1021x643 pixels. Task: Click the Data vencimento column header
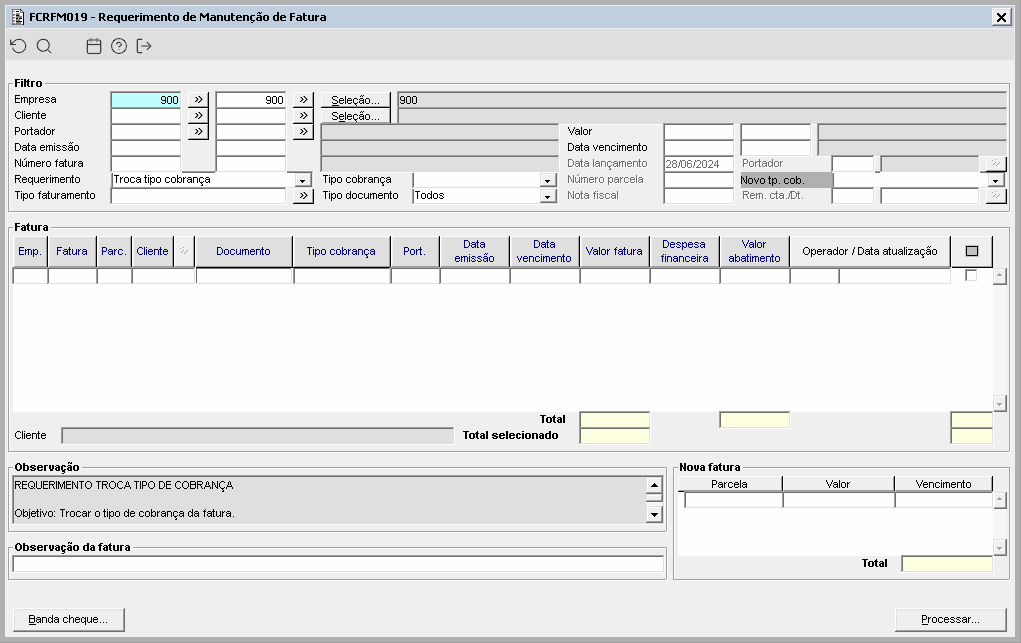544,251
